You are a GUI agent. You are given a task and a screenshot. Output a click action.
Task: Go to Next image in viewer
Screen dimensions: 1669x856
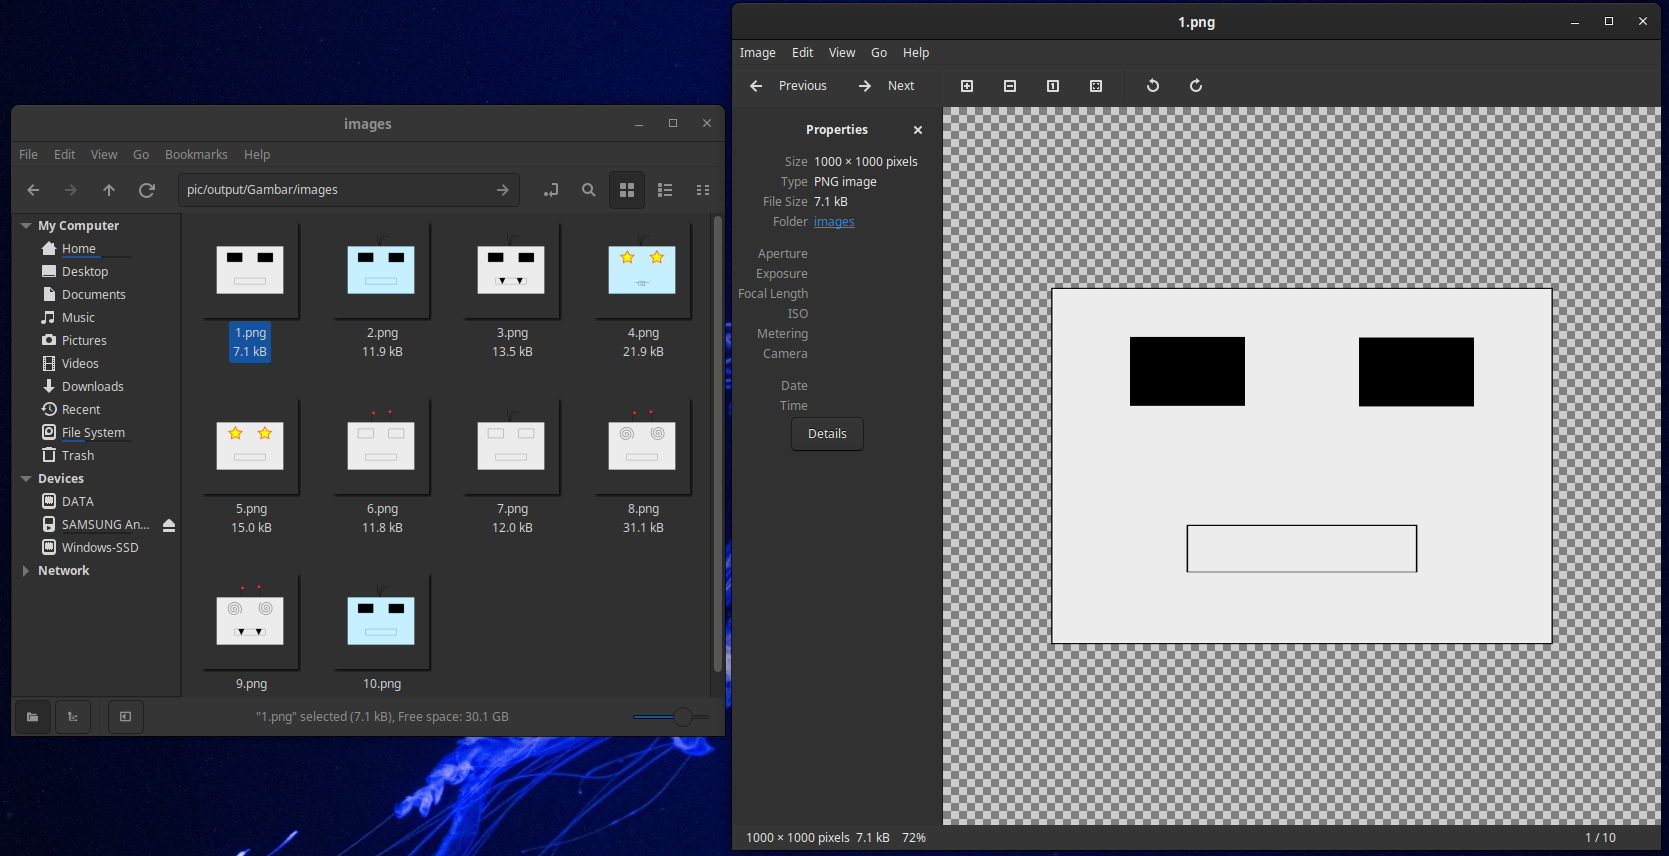coord(887,86)
